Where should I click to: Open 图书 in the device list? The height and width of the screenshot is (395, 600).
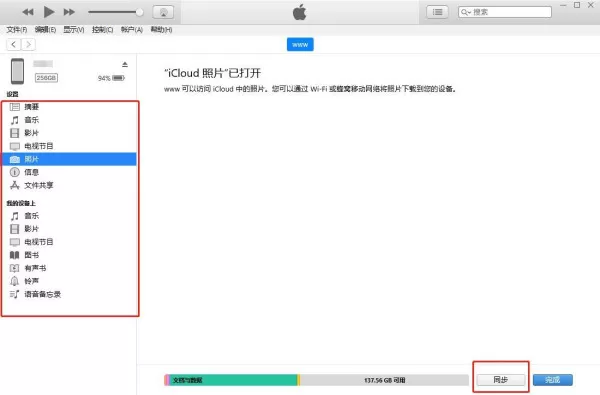(x=69, y=255)
